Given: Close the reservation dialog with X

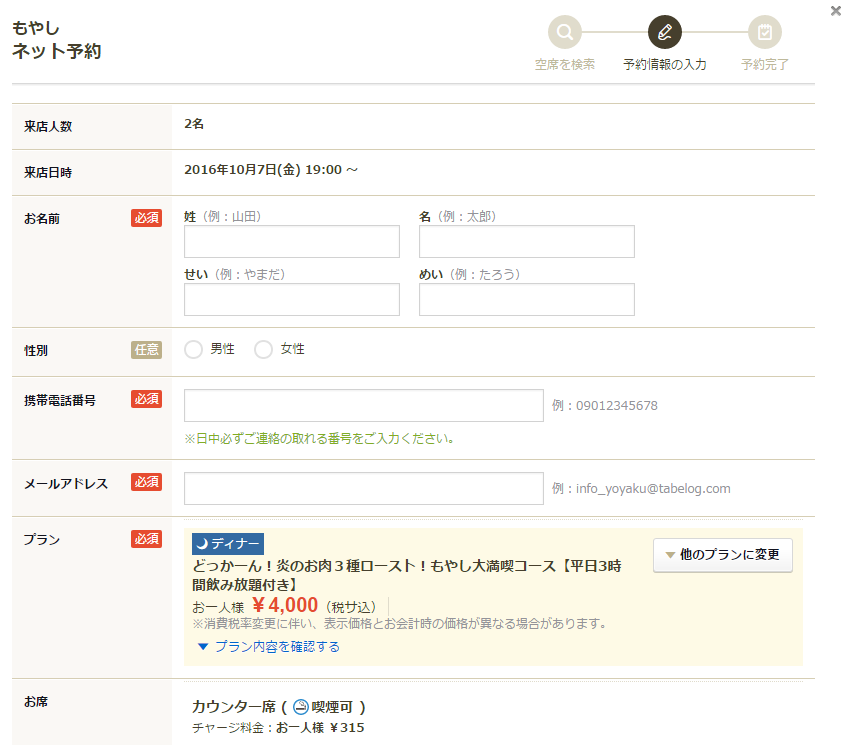Looking at the screenshot, I should point(835,11).
